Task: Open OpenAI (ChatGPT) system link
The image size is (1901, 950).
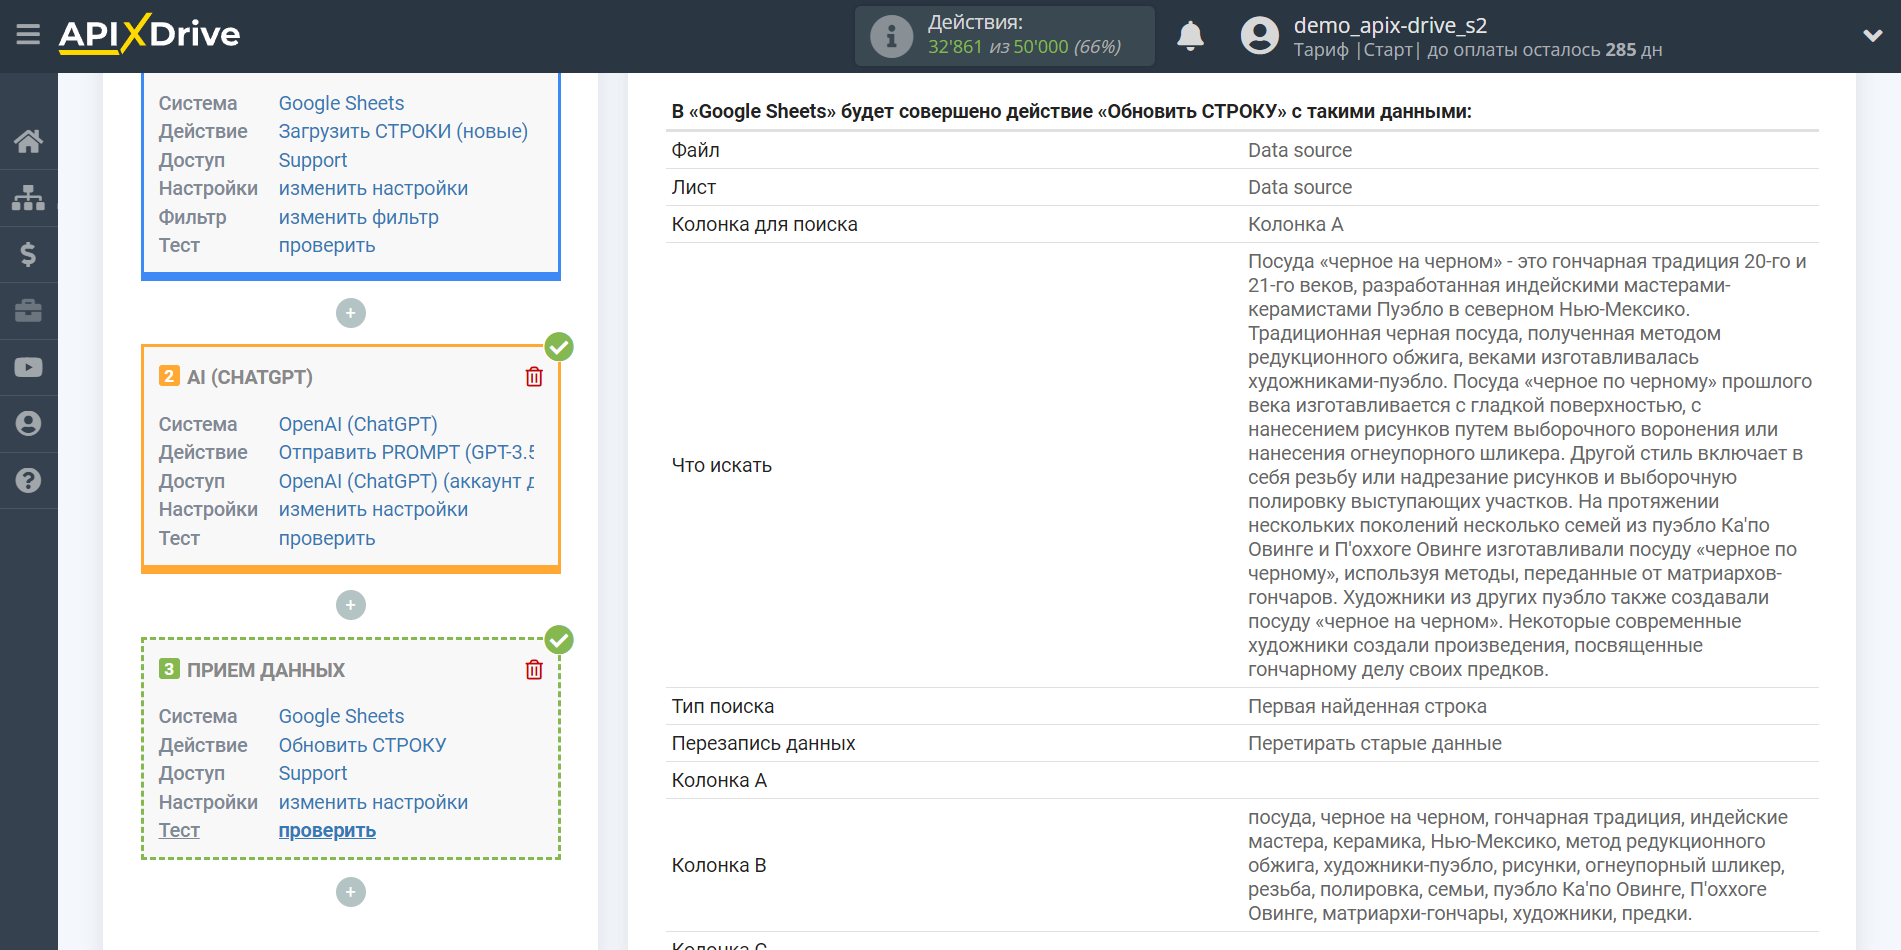Action: [x=358, y=424]
